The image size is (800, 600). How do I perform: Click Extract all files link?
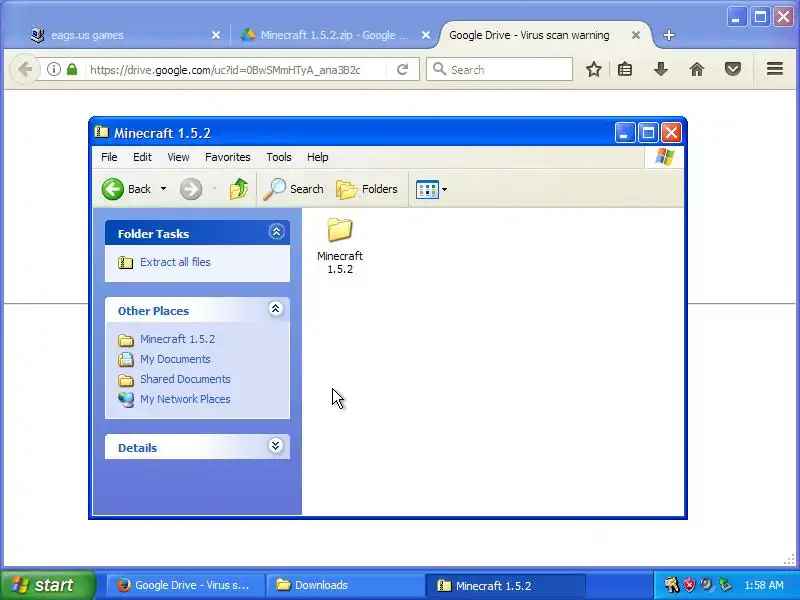pyautogui.click(x=175, y=262)
